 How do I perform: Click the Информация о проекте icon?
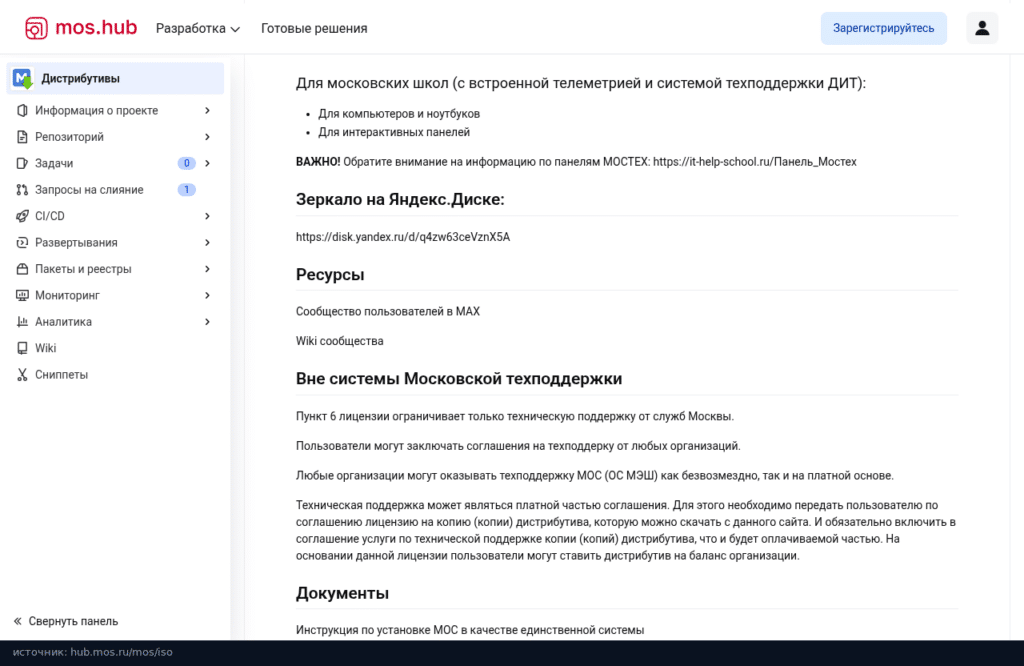22,110
